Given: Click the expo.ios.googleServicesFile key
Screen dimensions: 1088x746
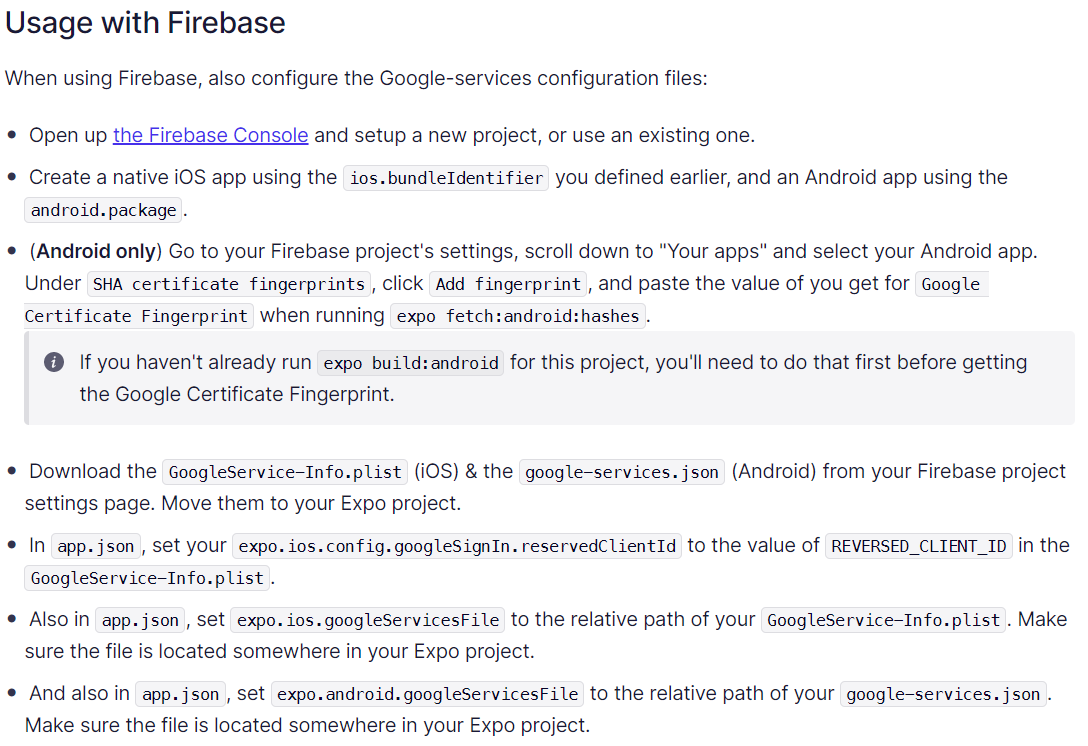Looking at the screenshot, I should tap(368, 620).
